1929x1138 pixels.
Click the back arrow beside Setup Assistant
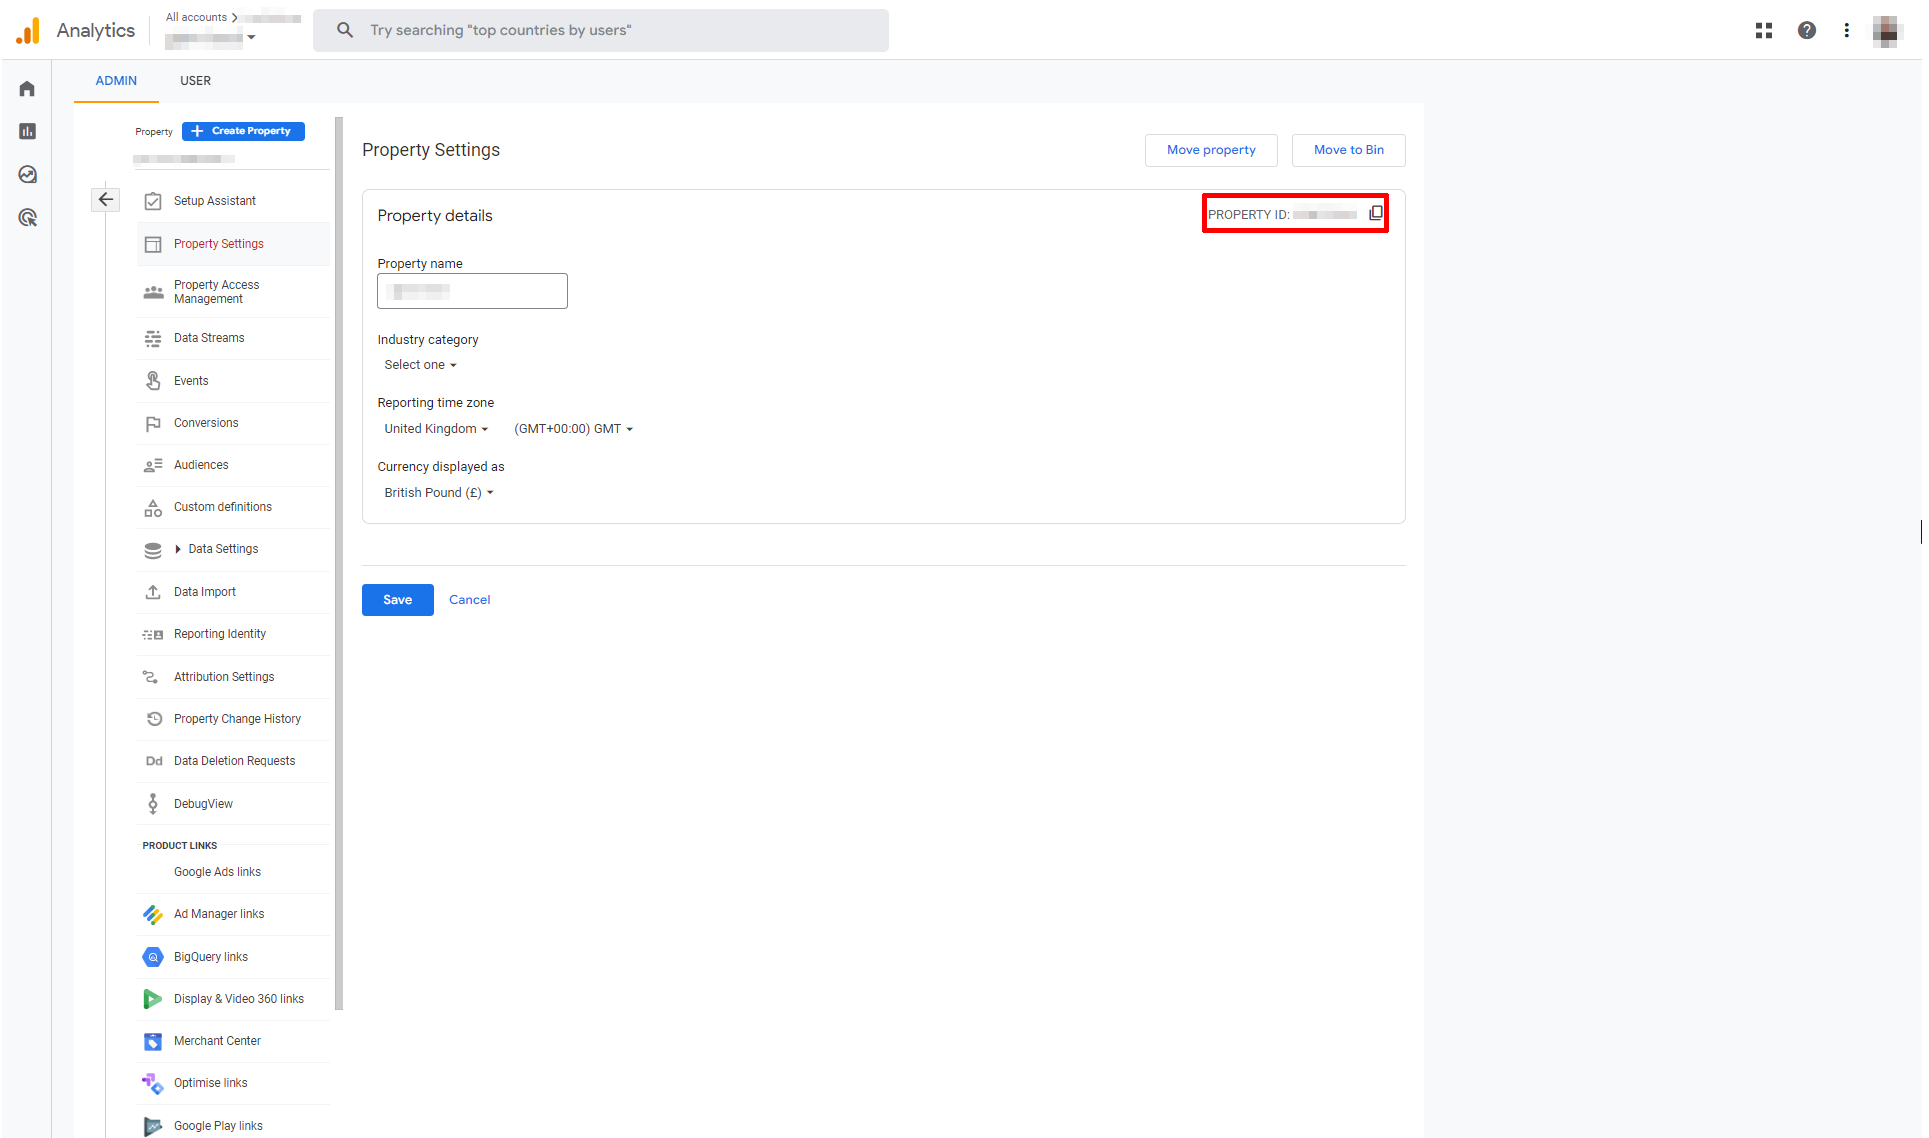tap(106, 199)
